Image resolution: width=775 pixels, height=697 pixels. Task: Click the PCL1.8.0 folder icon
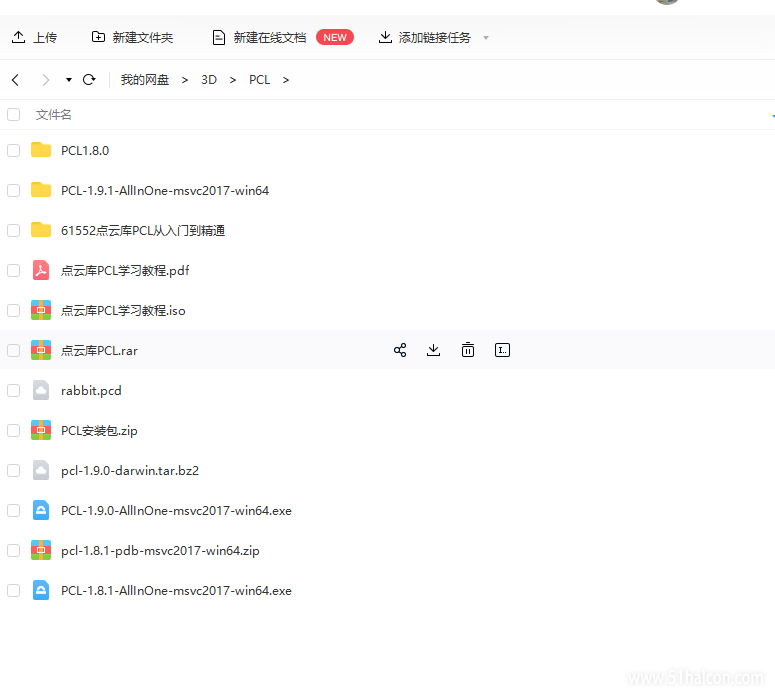41,150
